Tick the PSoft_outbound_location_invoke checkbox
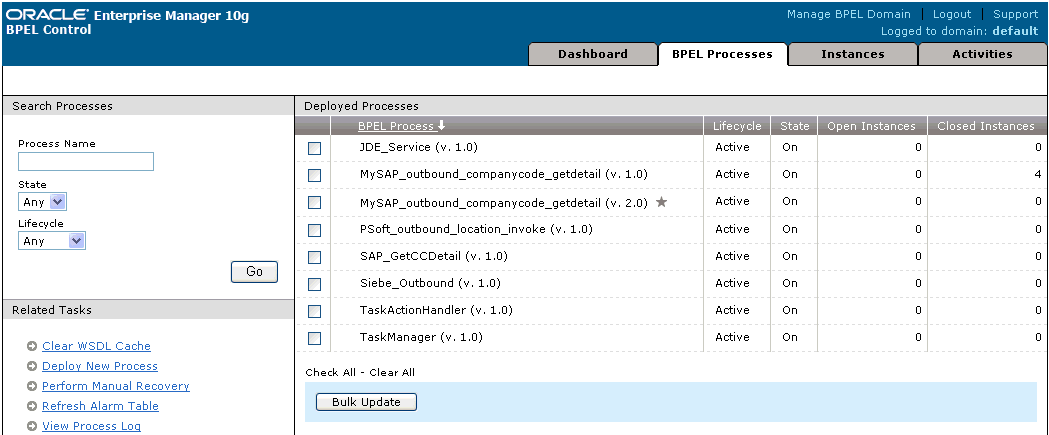Viewport: 1049px width, 435px height. (x=314, y=230)
